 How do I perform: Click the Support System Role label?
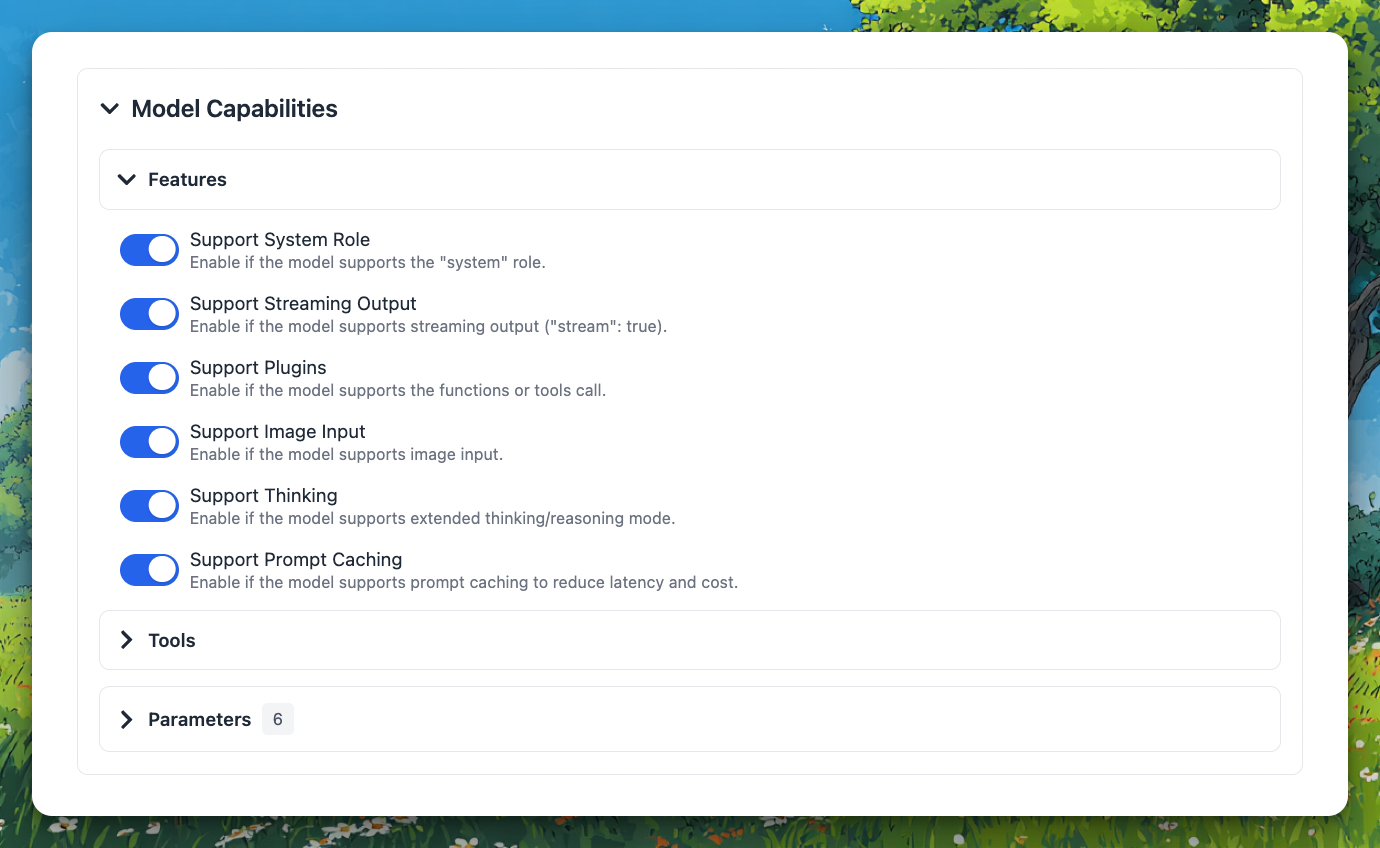click(280, 240)
